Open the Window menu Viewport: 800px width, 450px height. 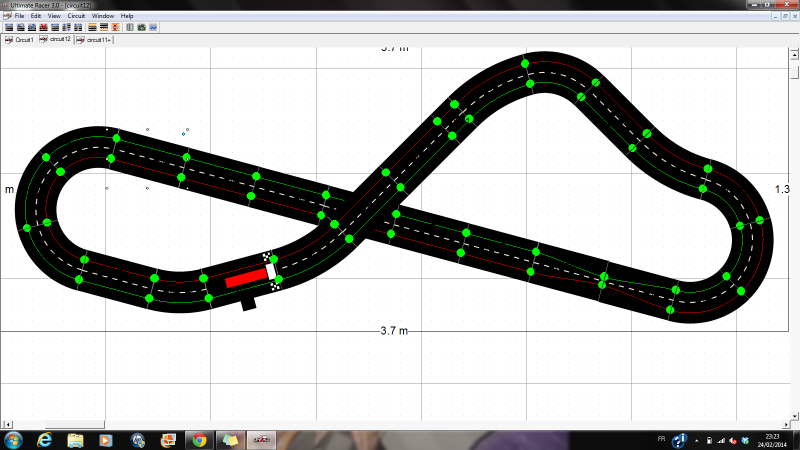(102, 16)
